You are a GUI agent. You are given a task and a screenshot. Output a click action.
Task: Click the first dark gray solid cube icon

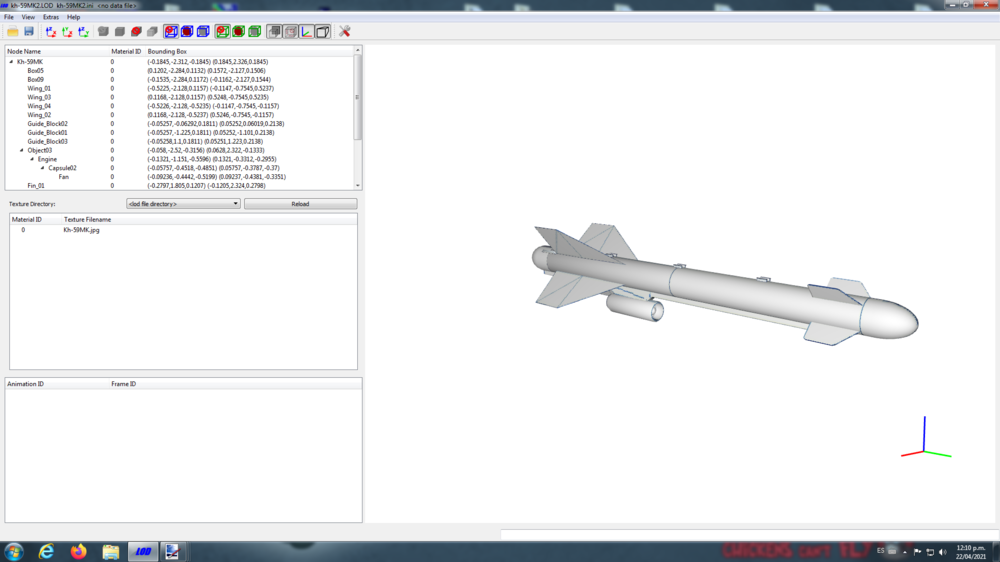[x=103, y=31]
